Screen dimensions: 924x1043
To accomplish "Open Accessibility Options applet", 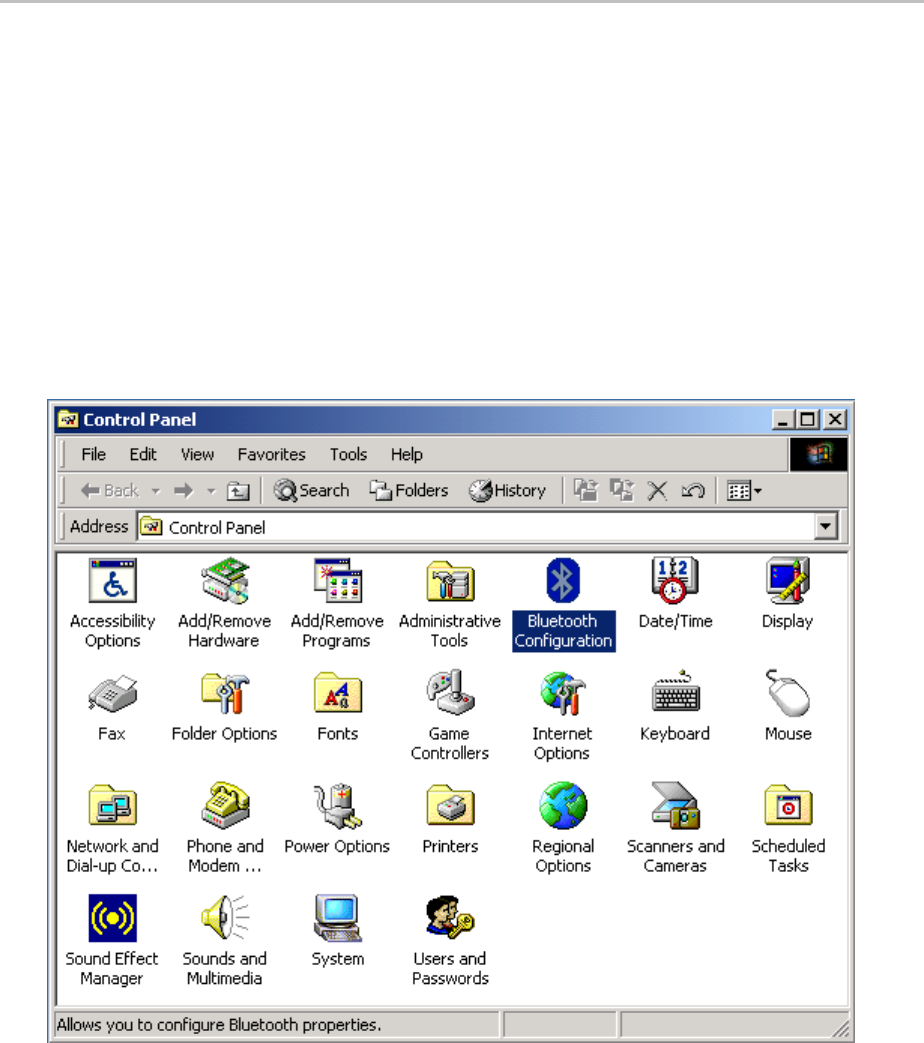I will tap(112, 581).
